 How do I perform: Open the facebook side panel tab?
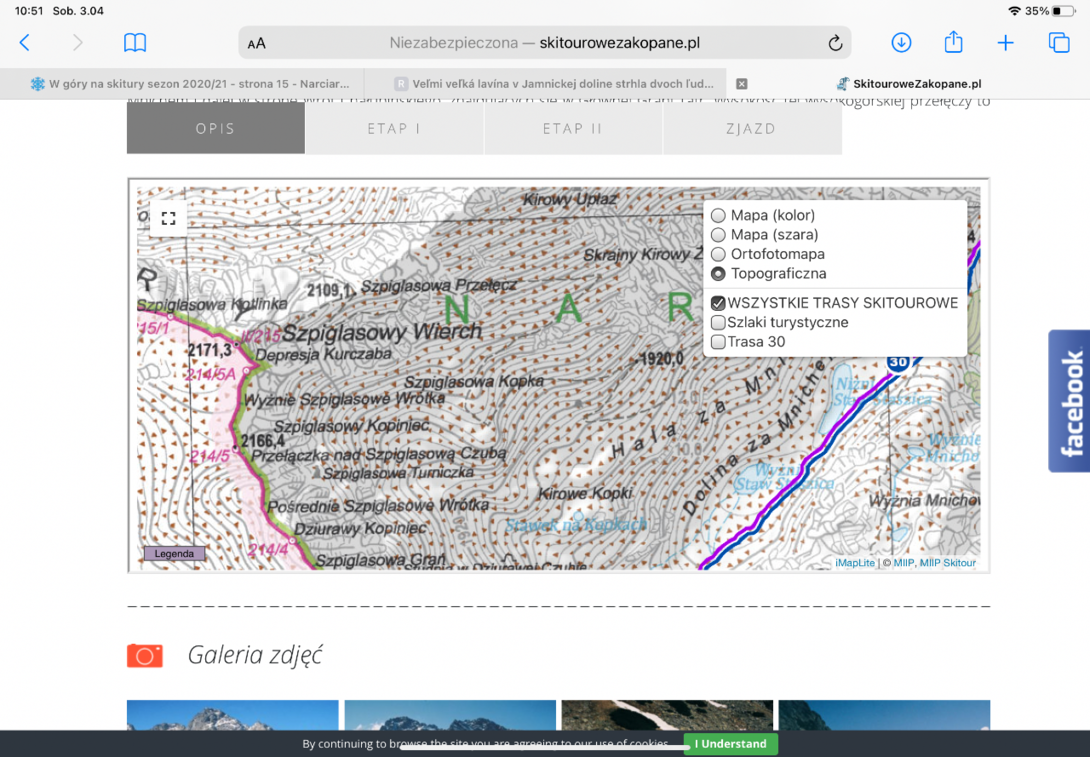point(1069,401)
